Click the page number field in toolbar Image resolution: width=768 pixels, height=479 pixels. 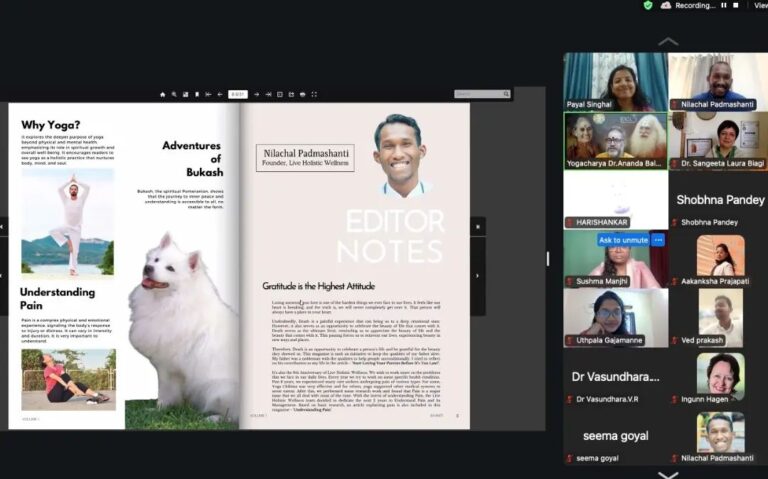pos(238,94)
